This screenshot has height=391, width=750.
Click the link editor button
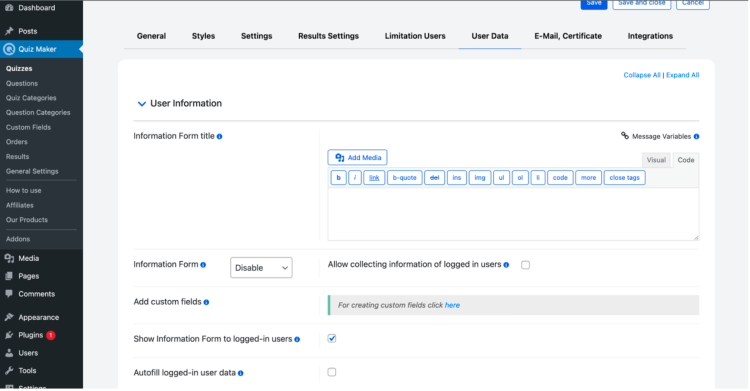374,178
